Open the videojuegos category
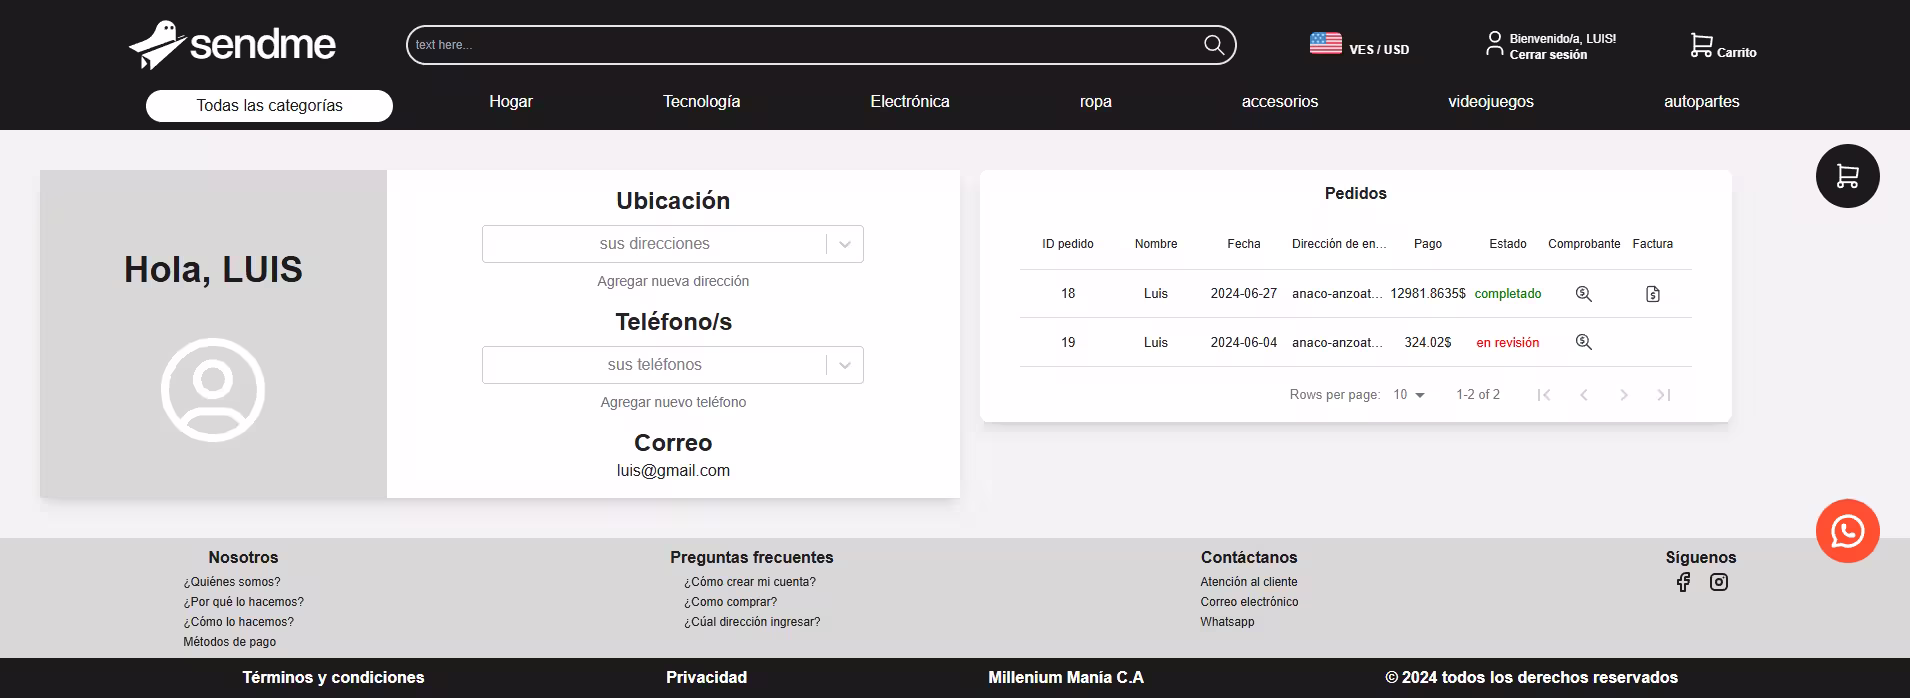1910x698 pixels. [x=1490, y=101]
